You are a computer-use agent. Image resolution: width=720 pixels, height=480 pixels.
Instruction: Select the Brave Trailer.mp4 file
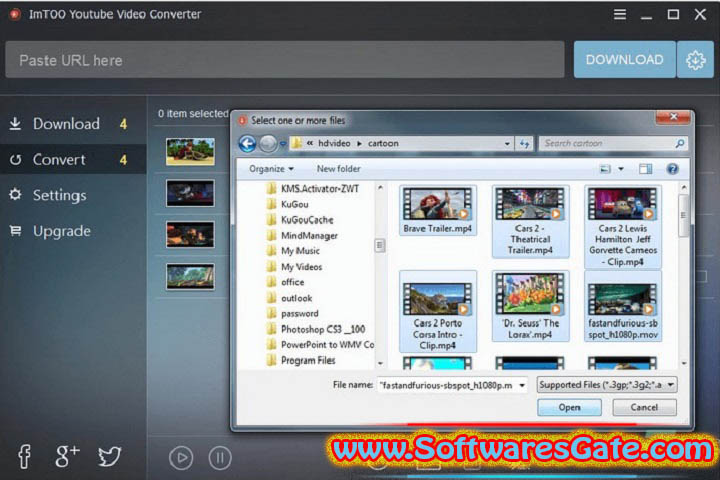coord(438,210)
